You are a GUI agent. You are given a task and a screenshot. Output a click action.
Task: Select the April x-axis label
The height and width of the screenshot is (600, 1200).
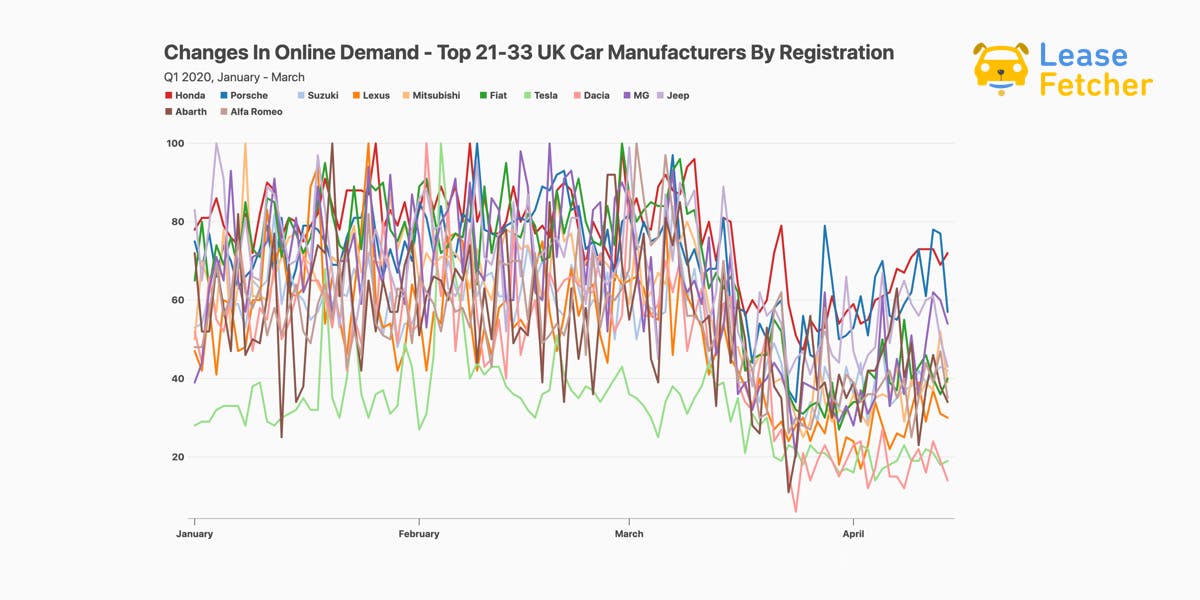point(853,534)
